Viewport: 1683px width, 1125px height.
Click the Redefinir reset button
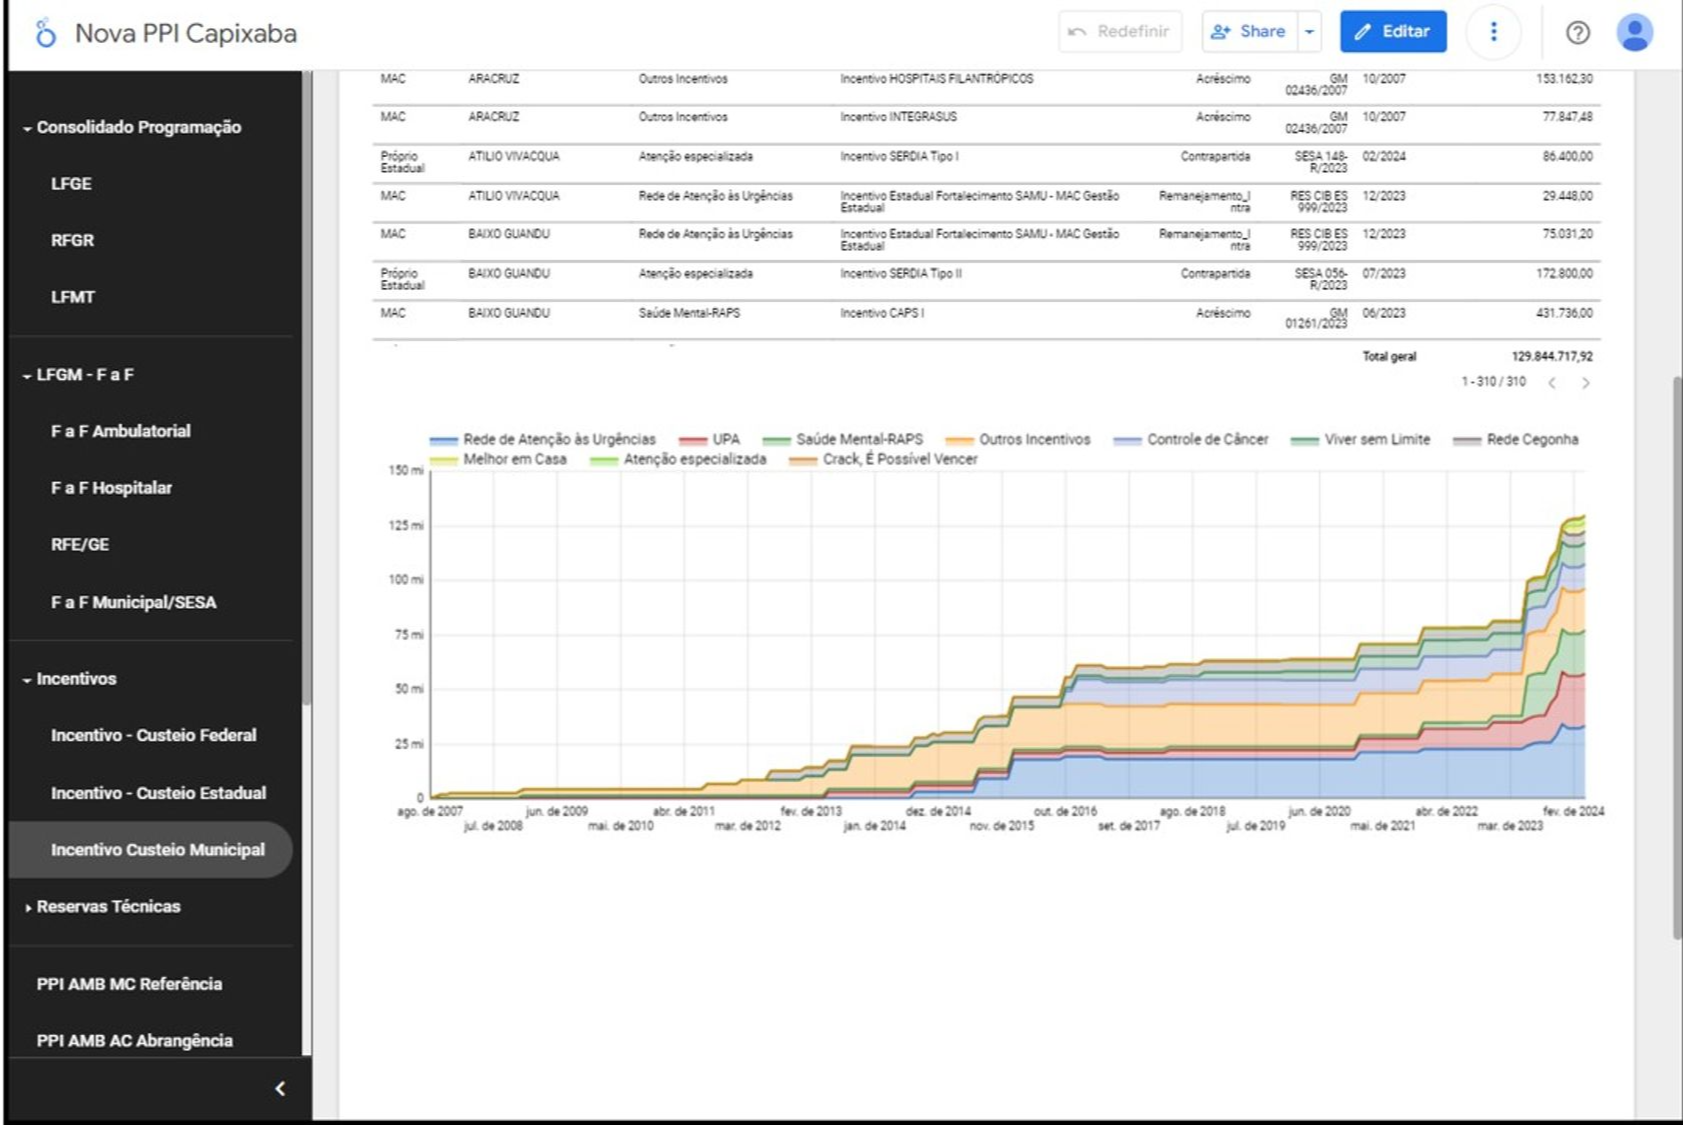pos(1120,32)
